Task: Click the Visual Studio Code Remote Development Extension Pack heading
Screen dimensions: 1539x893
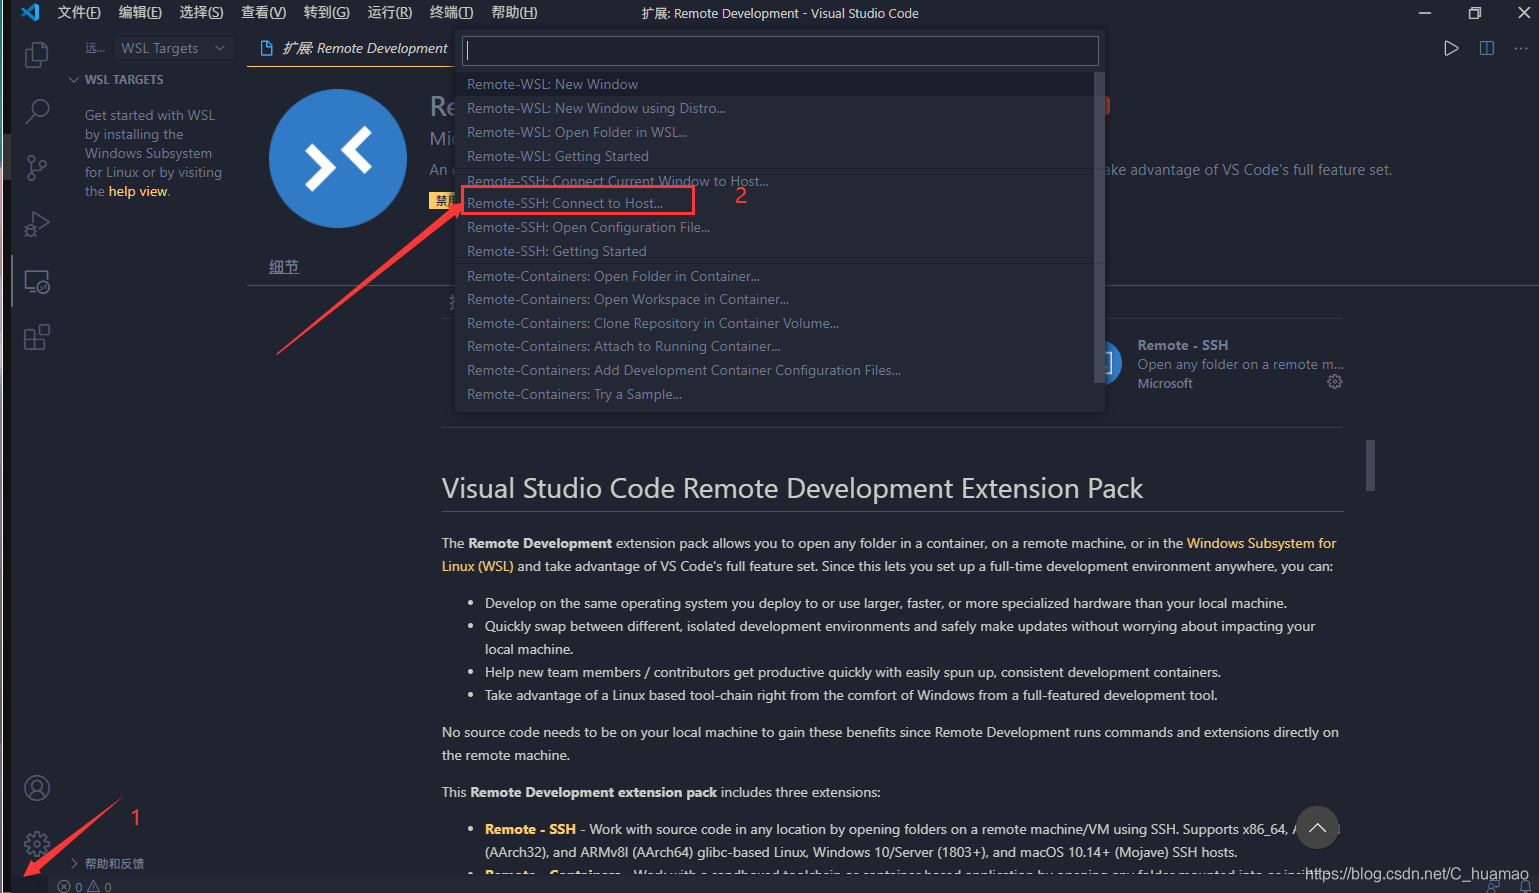Action: (x=792, y=488)
